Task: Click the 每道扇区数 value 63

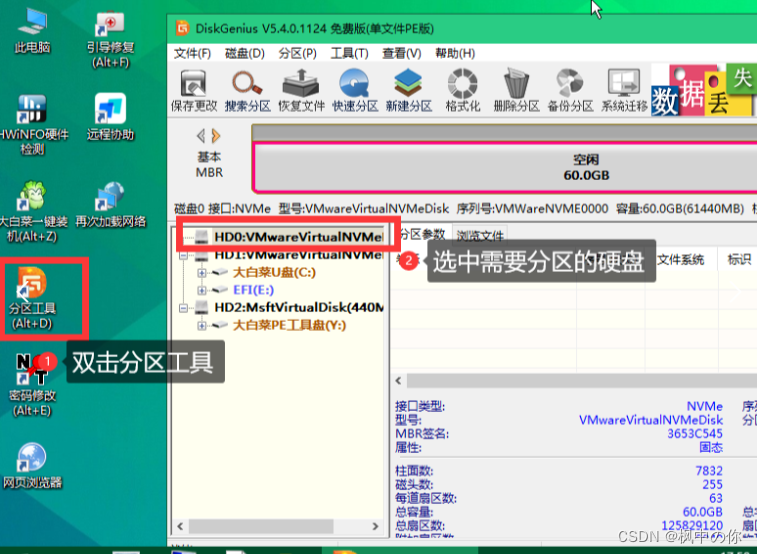Action: click(x=715, y=498)
